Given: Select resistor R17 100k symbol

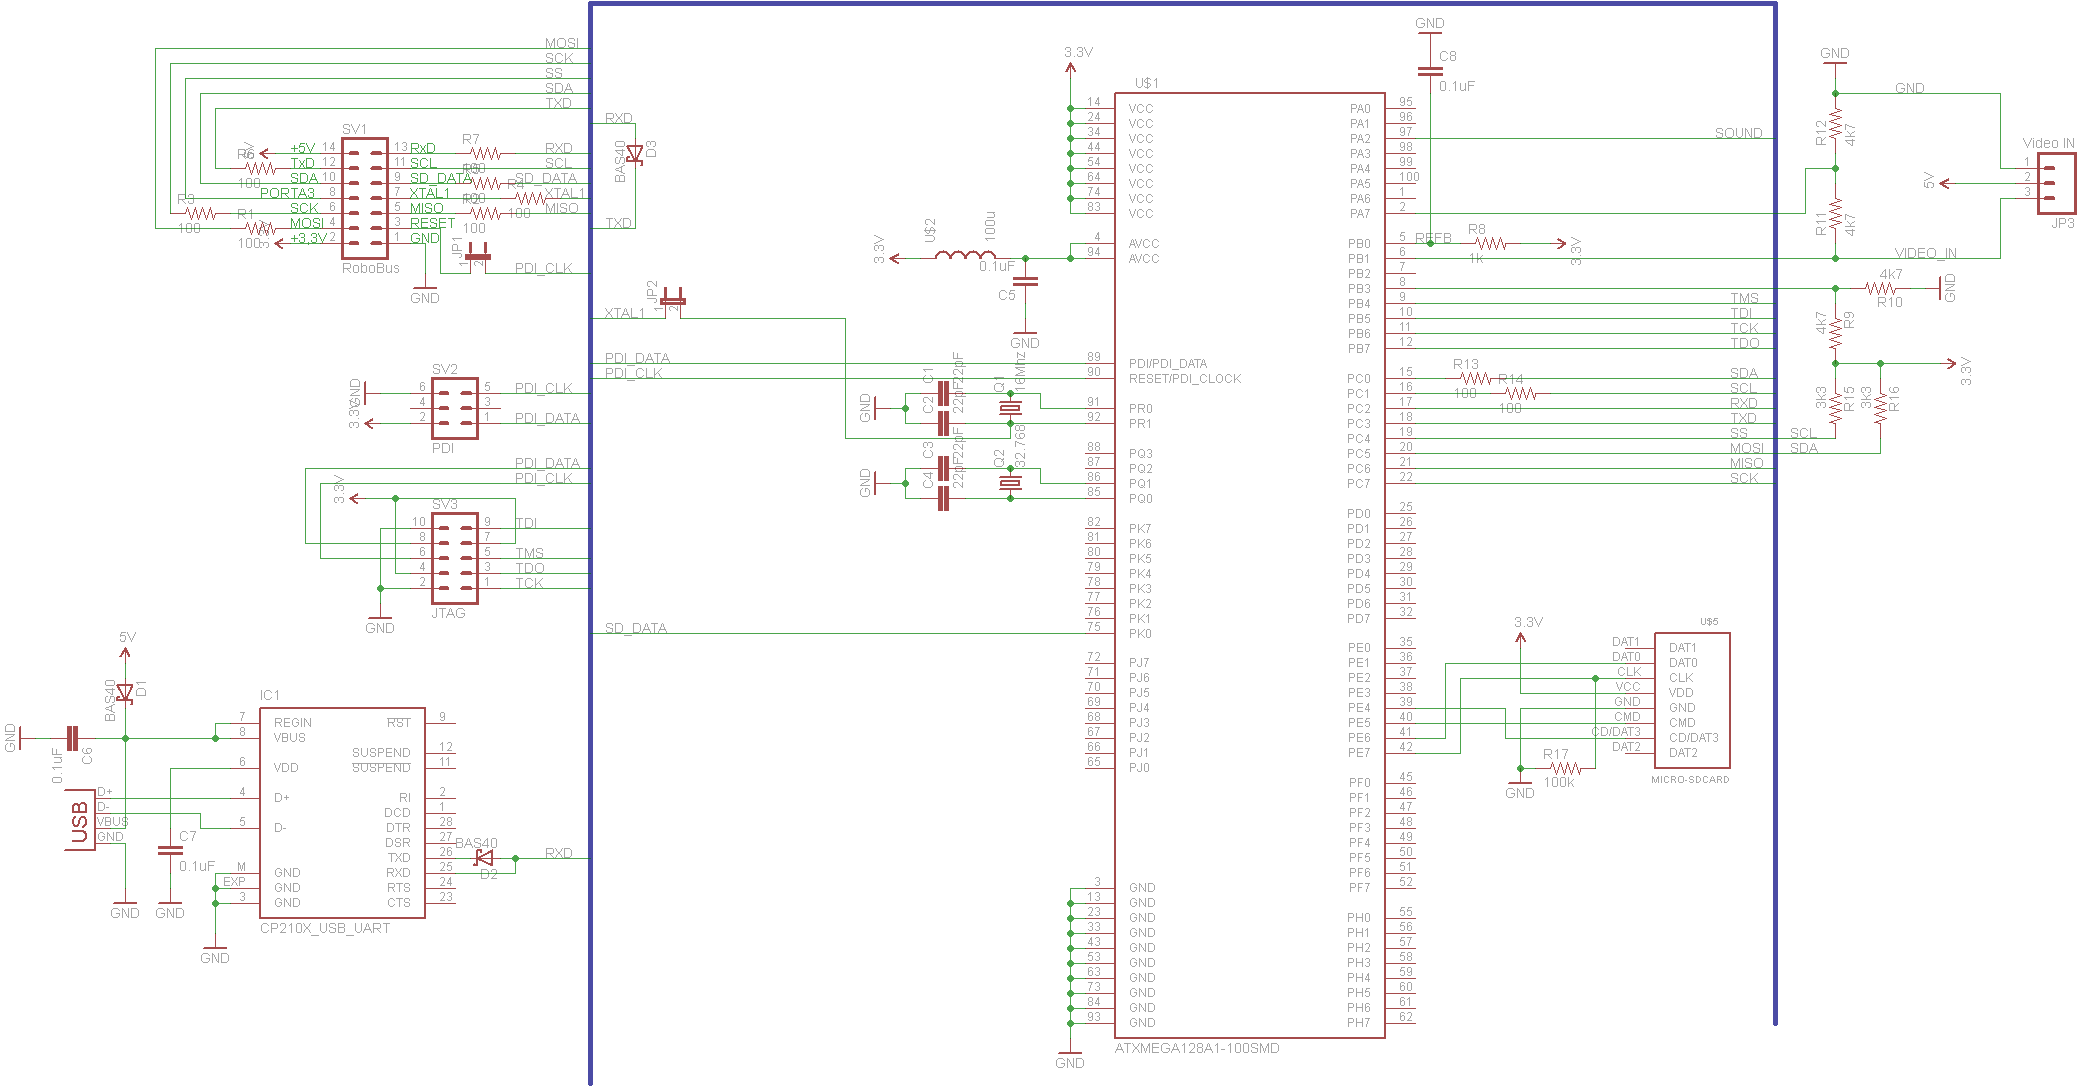Looking at the screenshot, I should click(1565, 768).
